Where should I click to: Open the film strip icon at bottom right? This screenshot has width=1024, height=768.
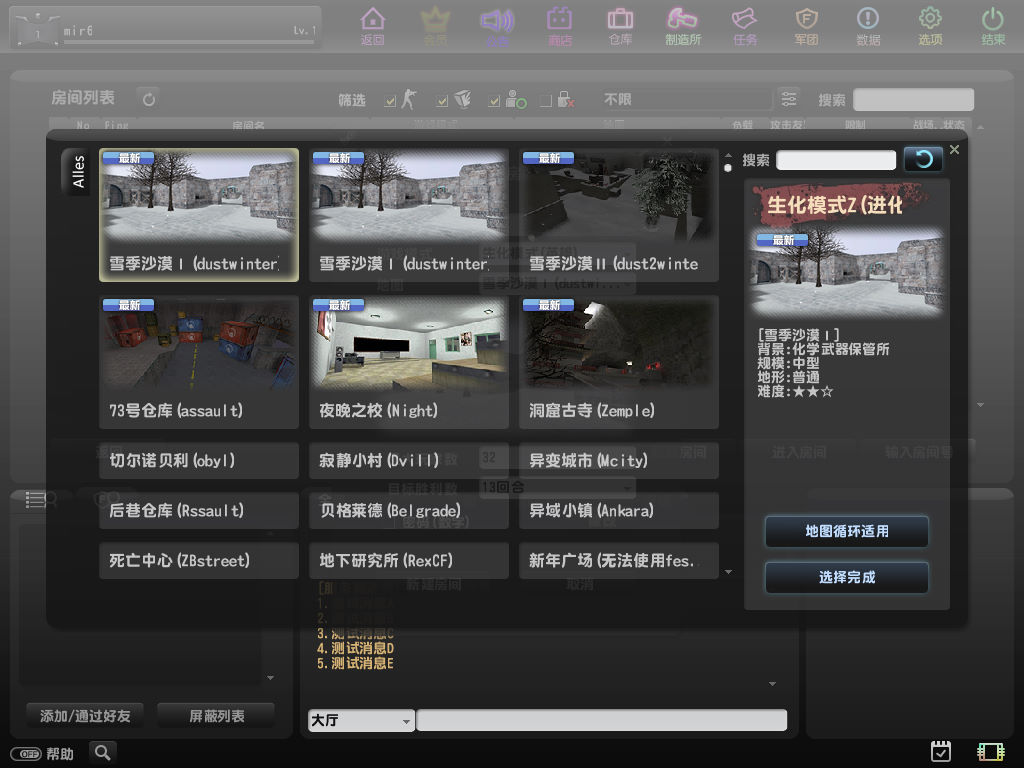[x=990, y=752]
